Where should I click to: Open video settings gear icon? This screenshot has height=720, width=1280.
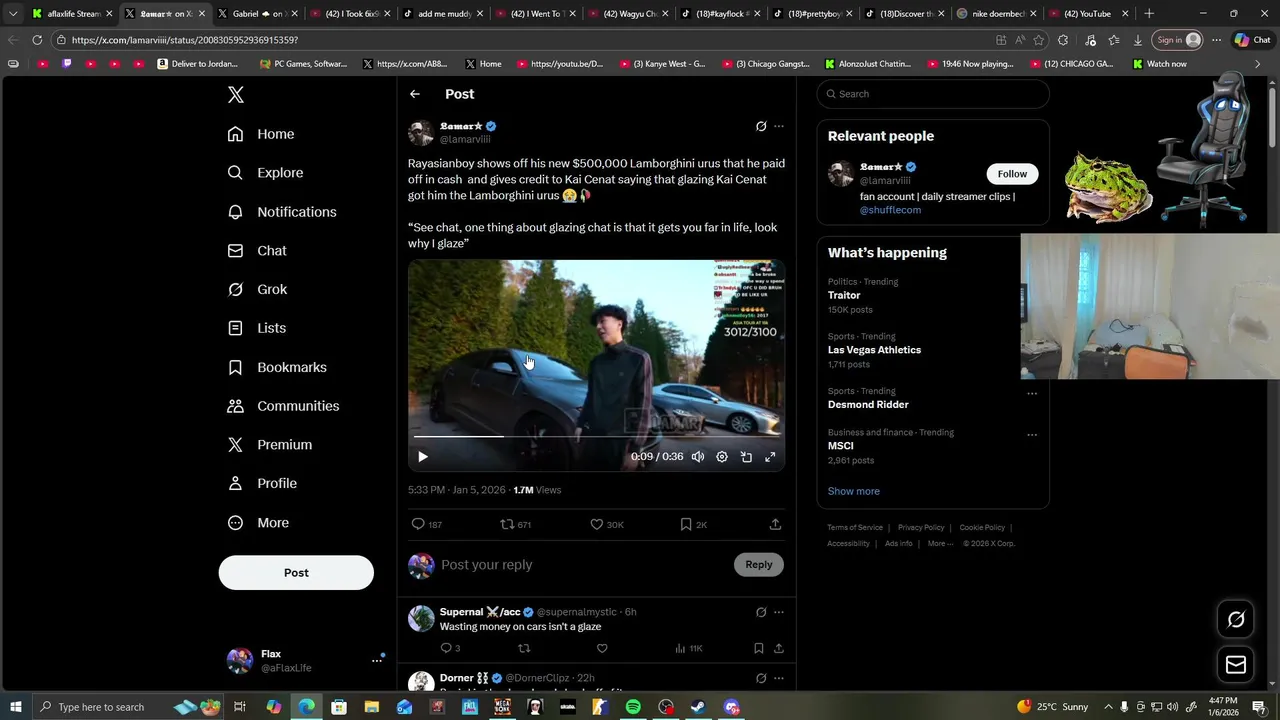[722, 457]
